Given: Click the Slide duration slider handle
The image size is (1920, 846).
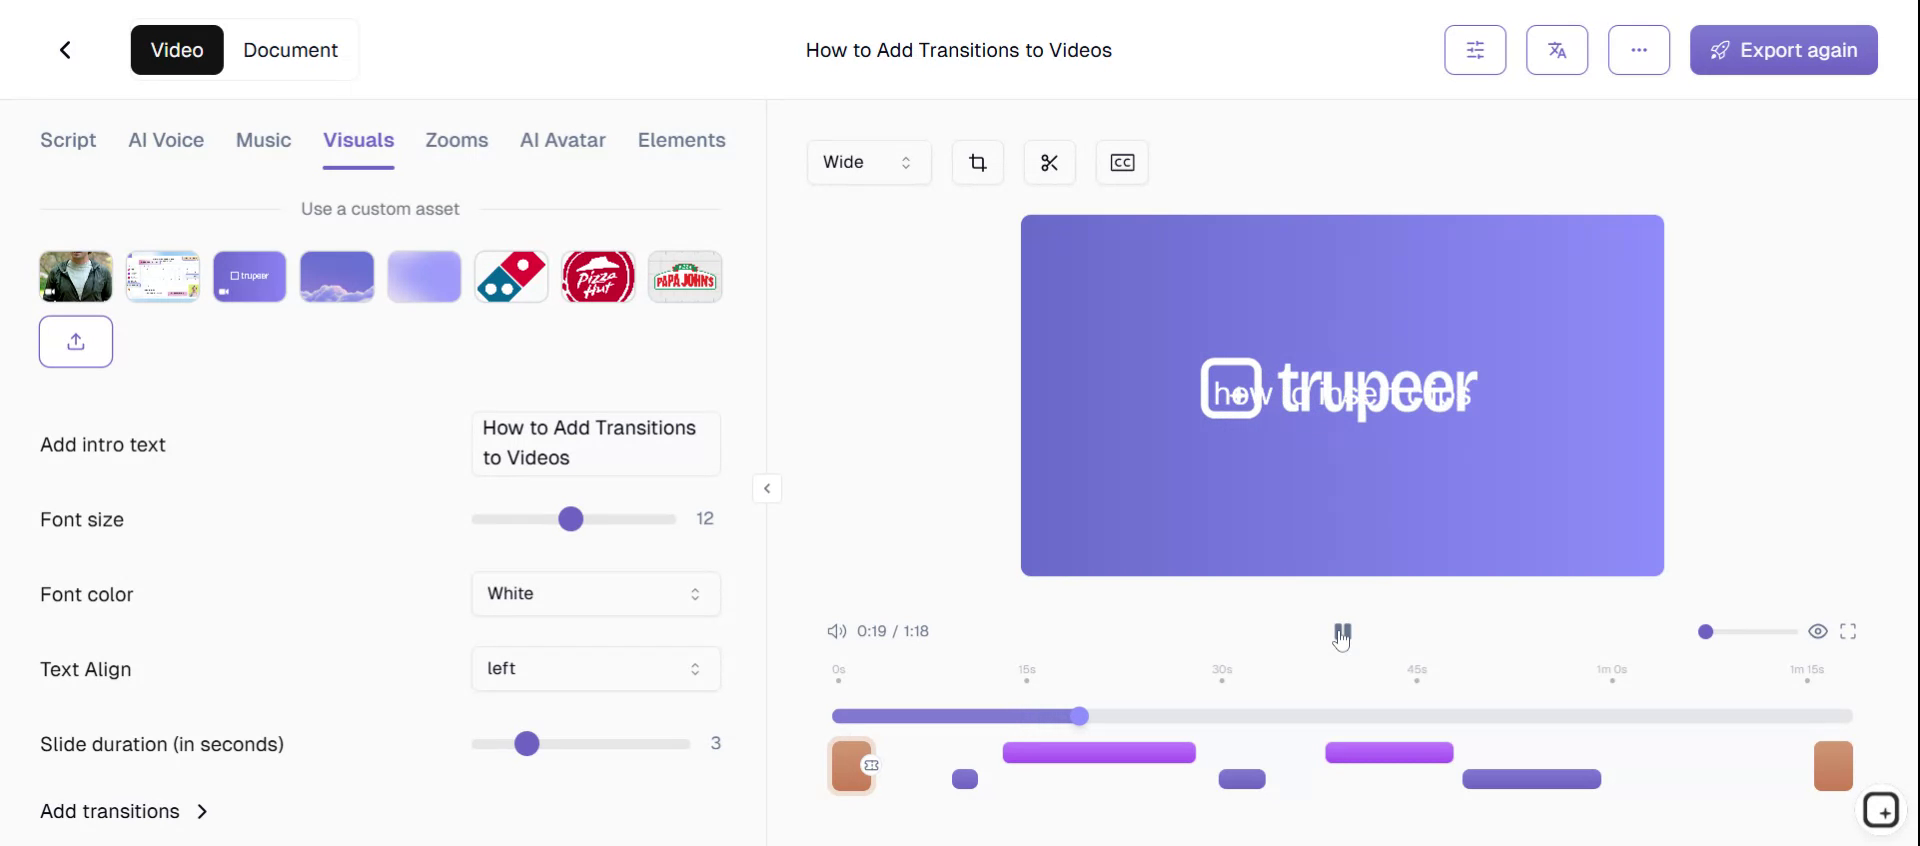Looking at the screenshot, I should pos(527,744).
